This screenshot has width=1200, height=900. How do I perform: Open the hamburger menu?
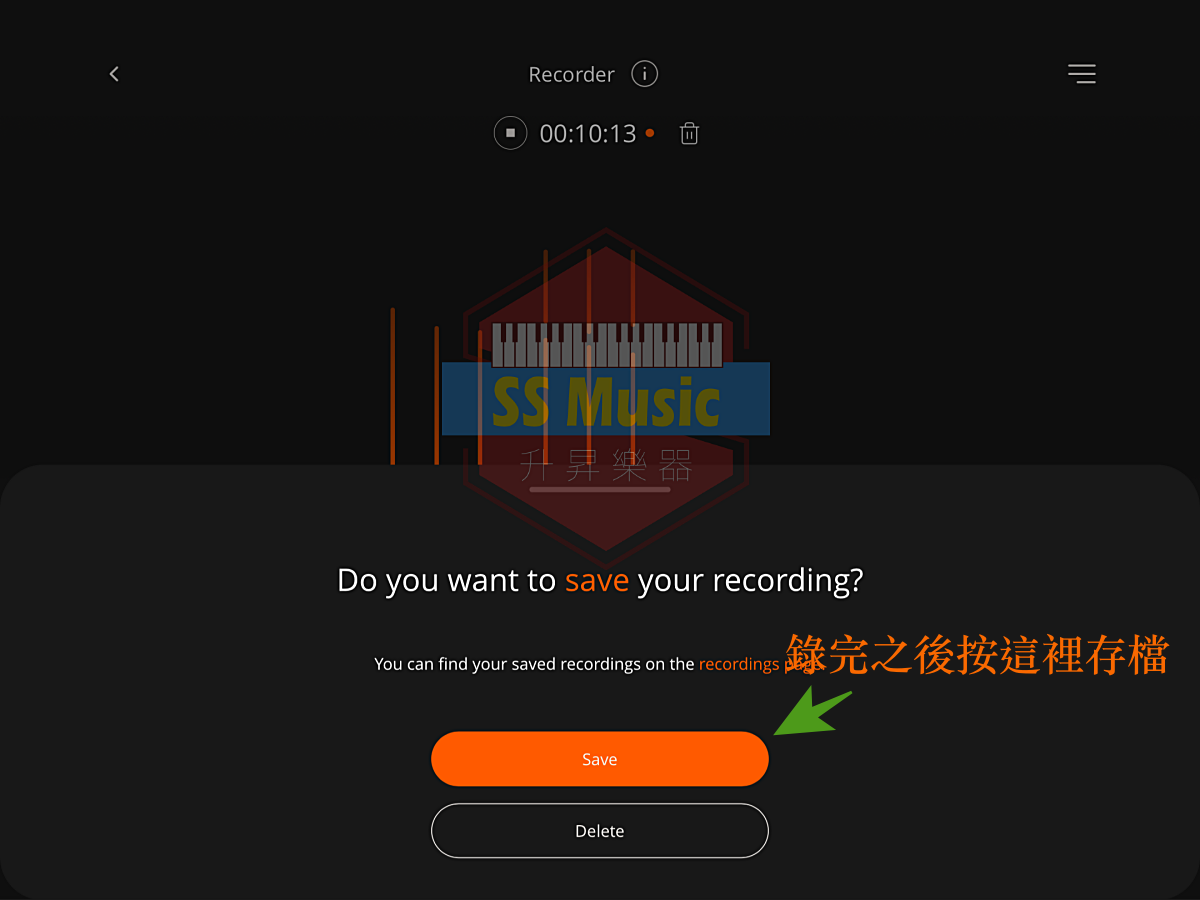[x=1081, y=74]
